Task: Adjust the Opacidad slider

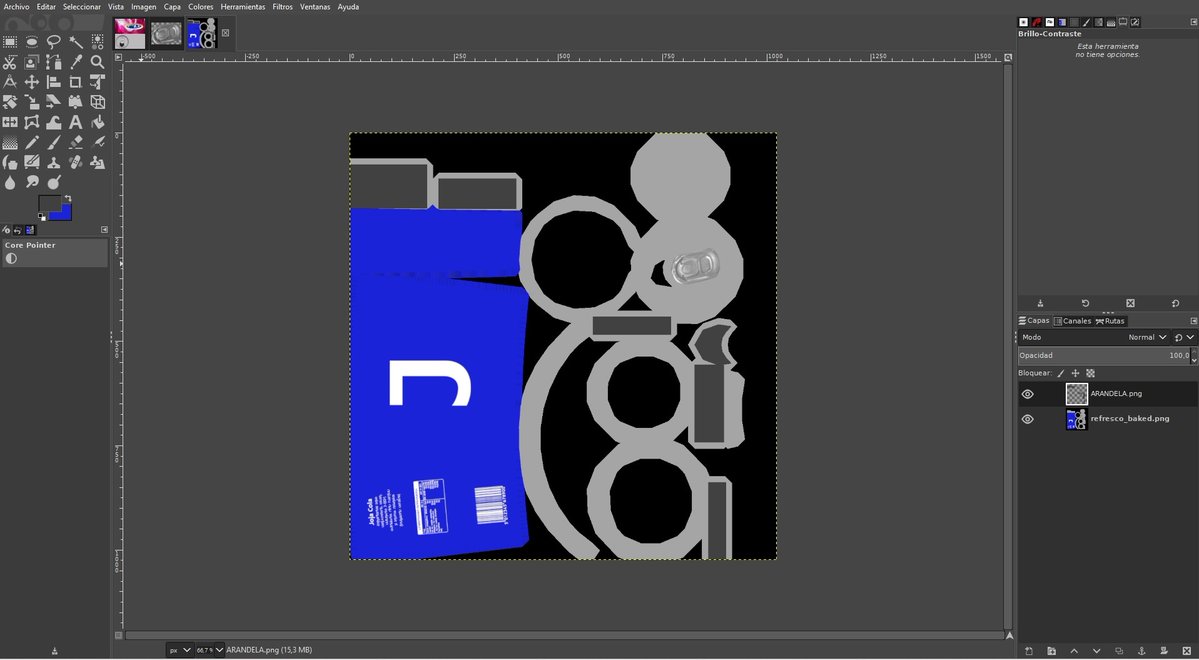Action: tap(1103, 356)
